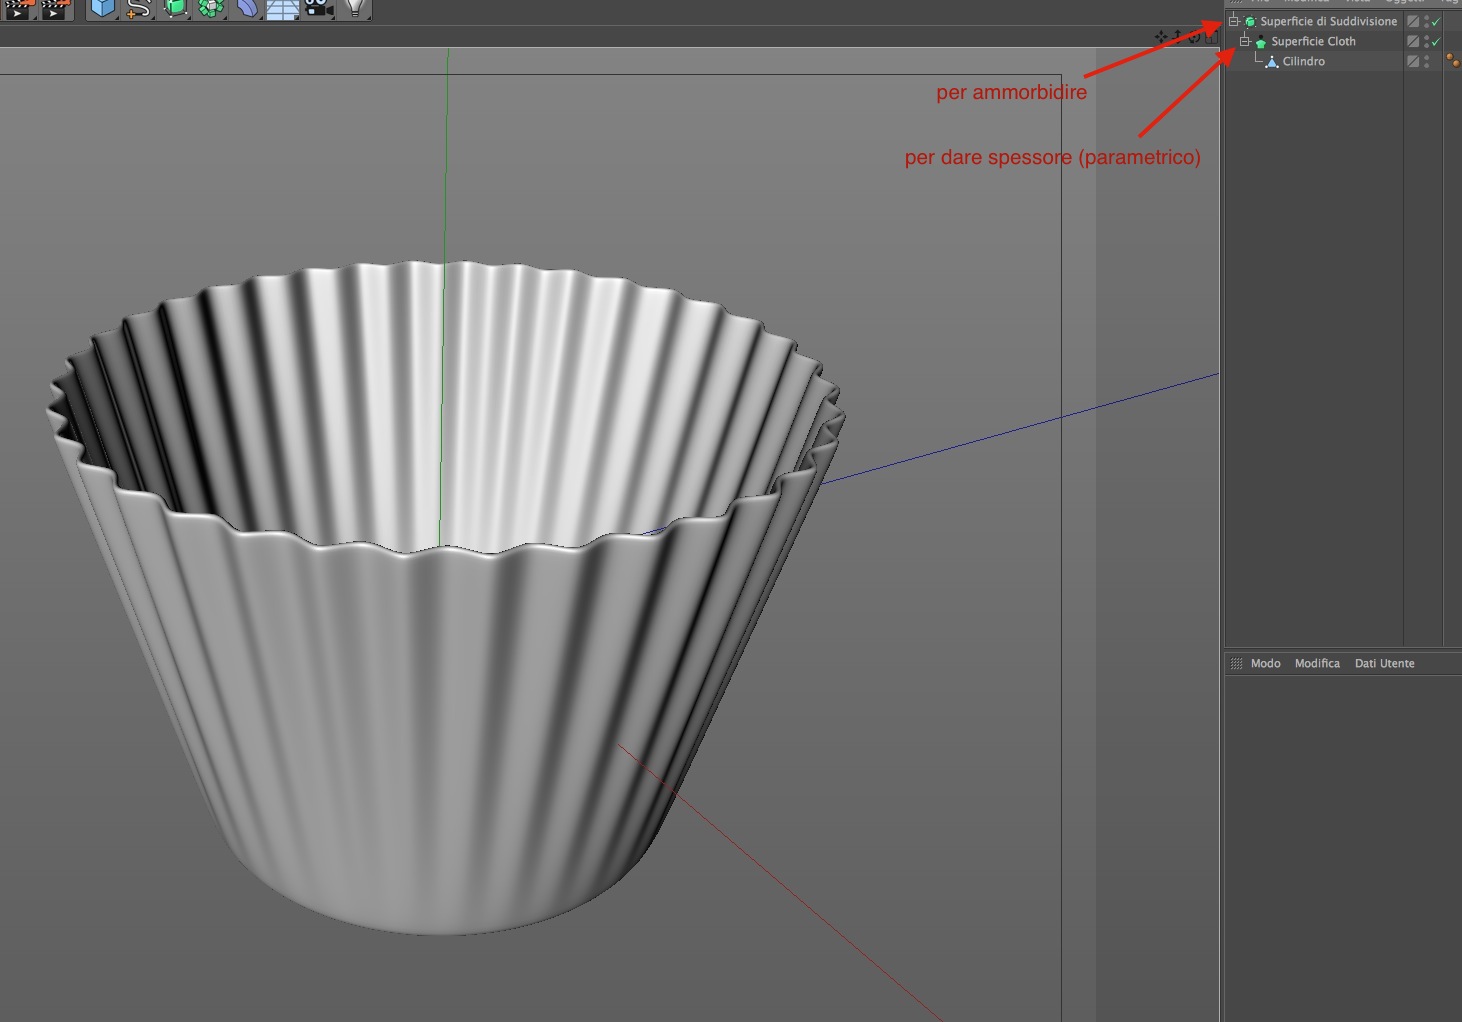Open the Modifica menu in attributes panel
The image size is (1462, 1022).
coord(1317,663)
